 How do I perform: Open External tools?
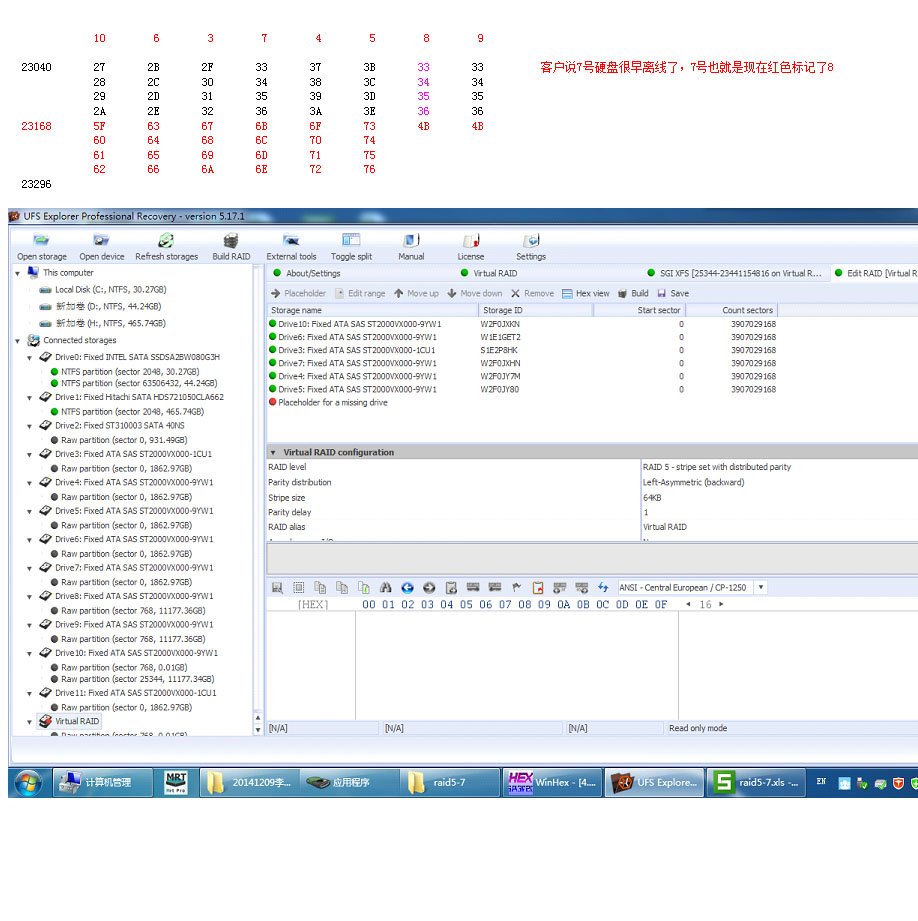291,247
